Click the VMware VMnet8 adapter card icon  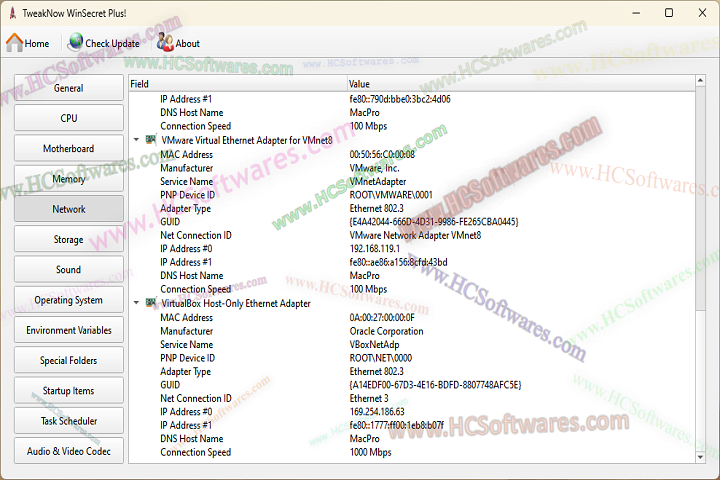[x=151, y=140]
